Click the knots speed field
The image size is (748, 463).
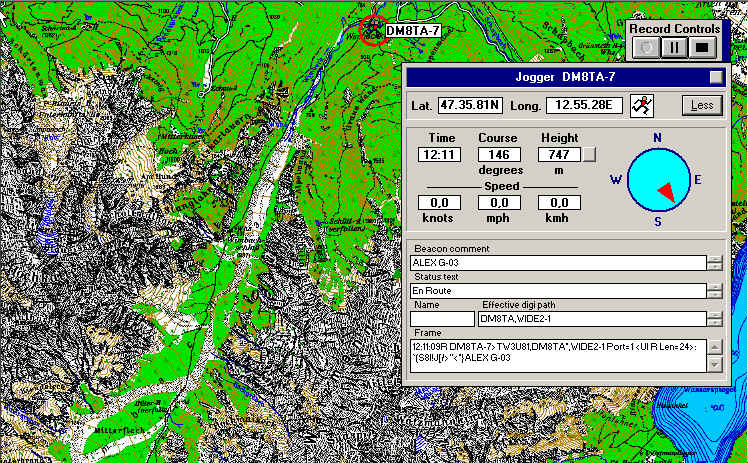(x=439, y=203)
